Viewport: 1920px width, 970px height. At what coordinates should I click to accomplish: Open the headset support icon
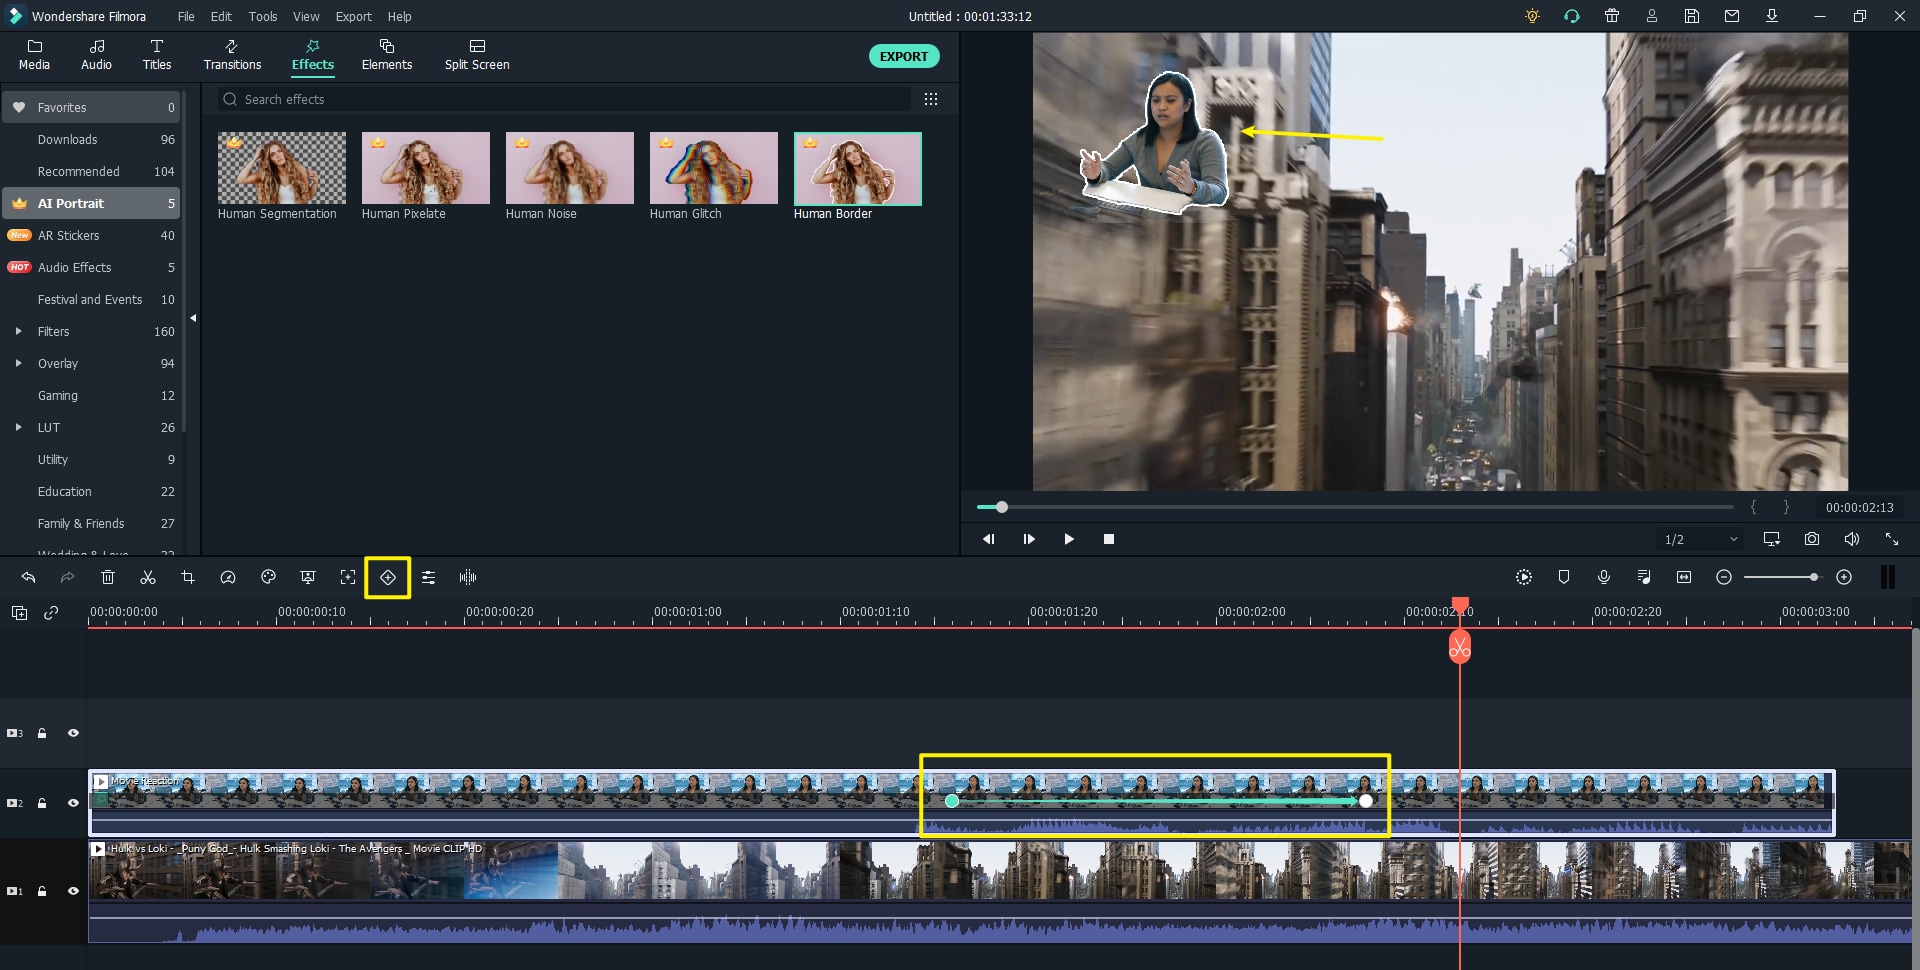tap(1572, 16)
